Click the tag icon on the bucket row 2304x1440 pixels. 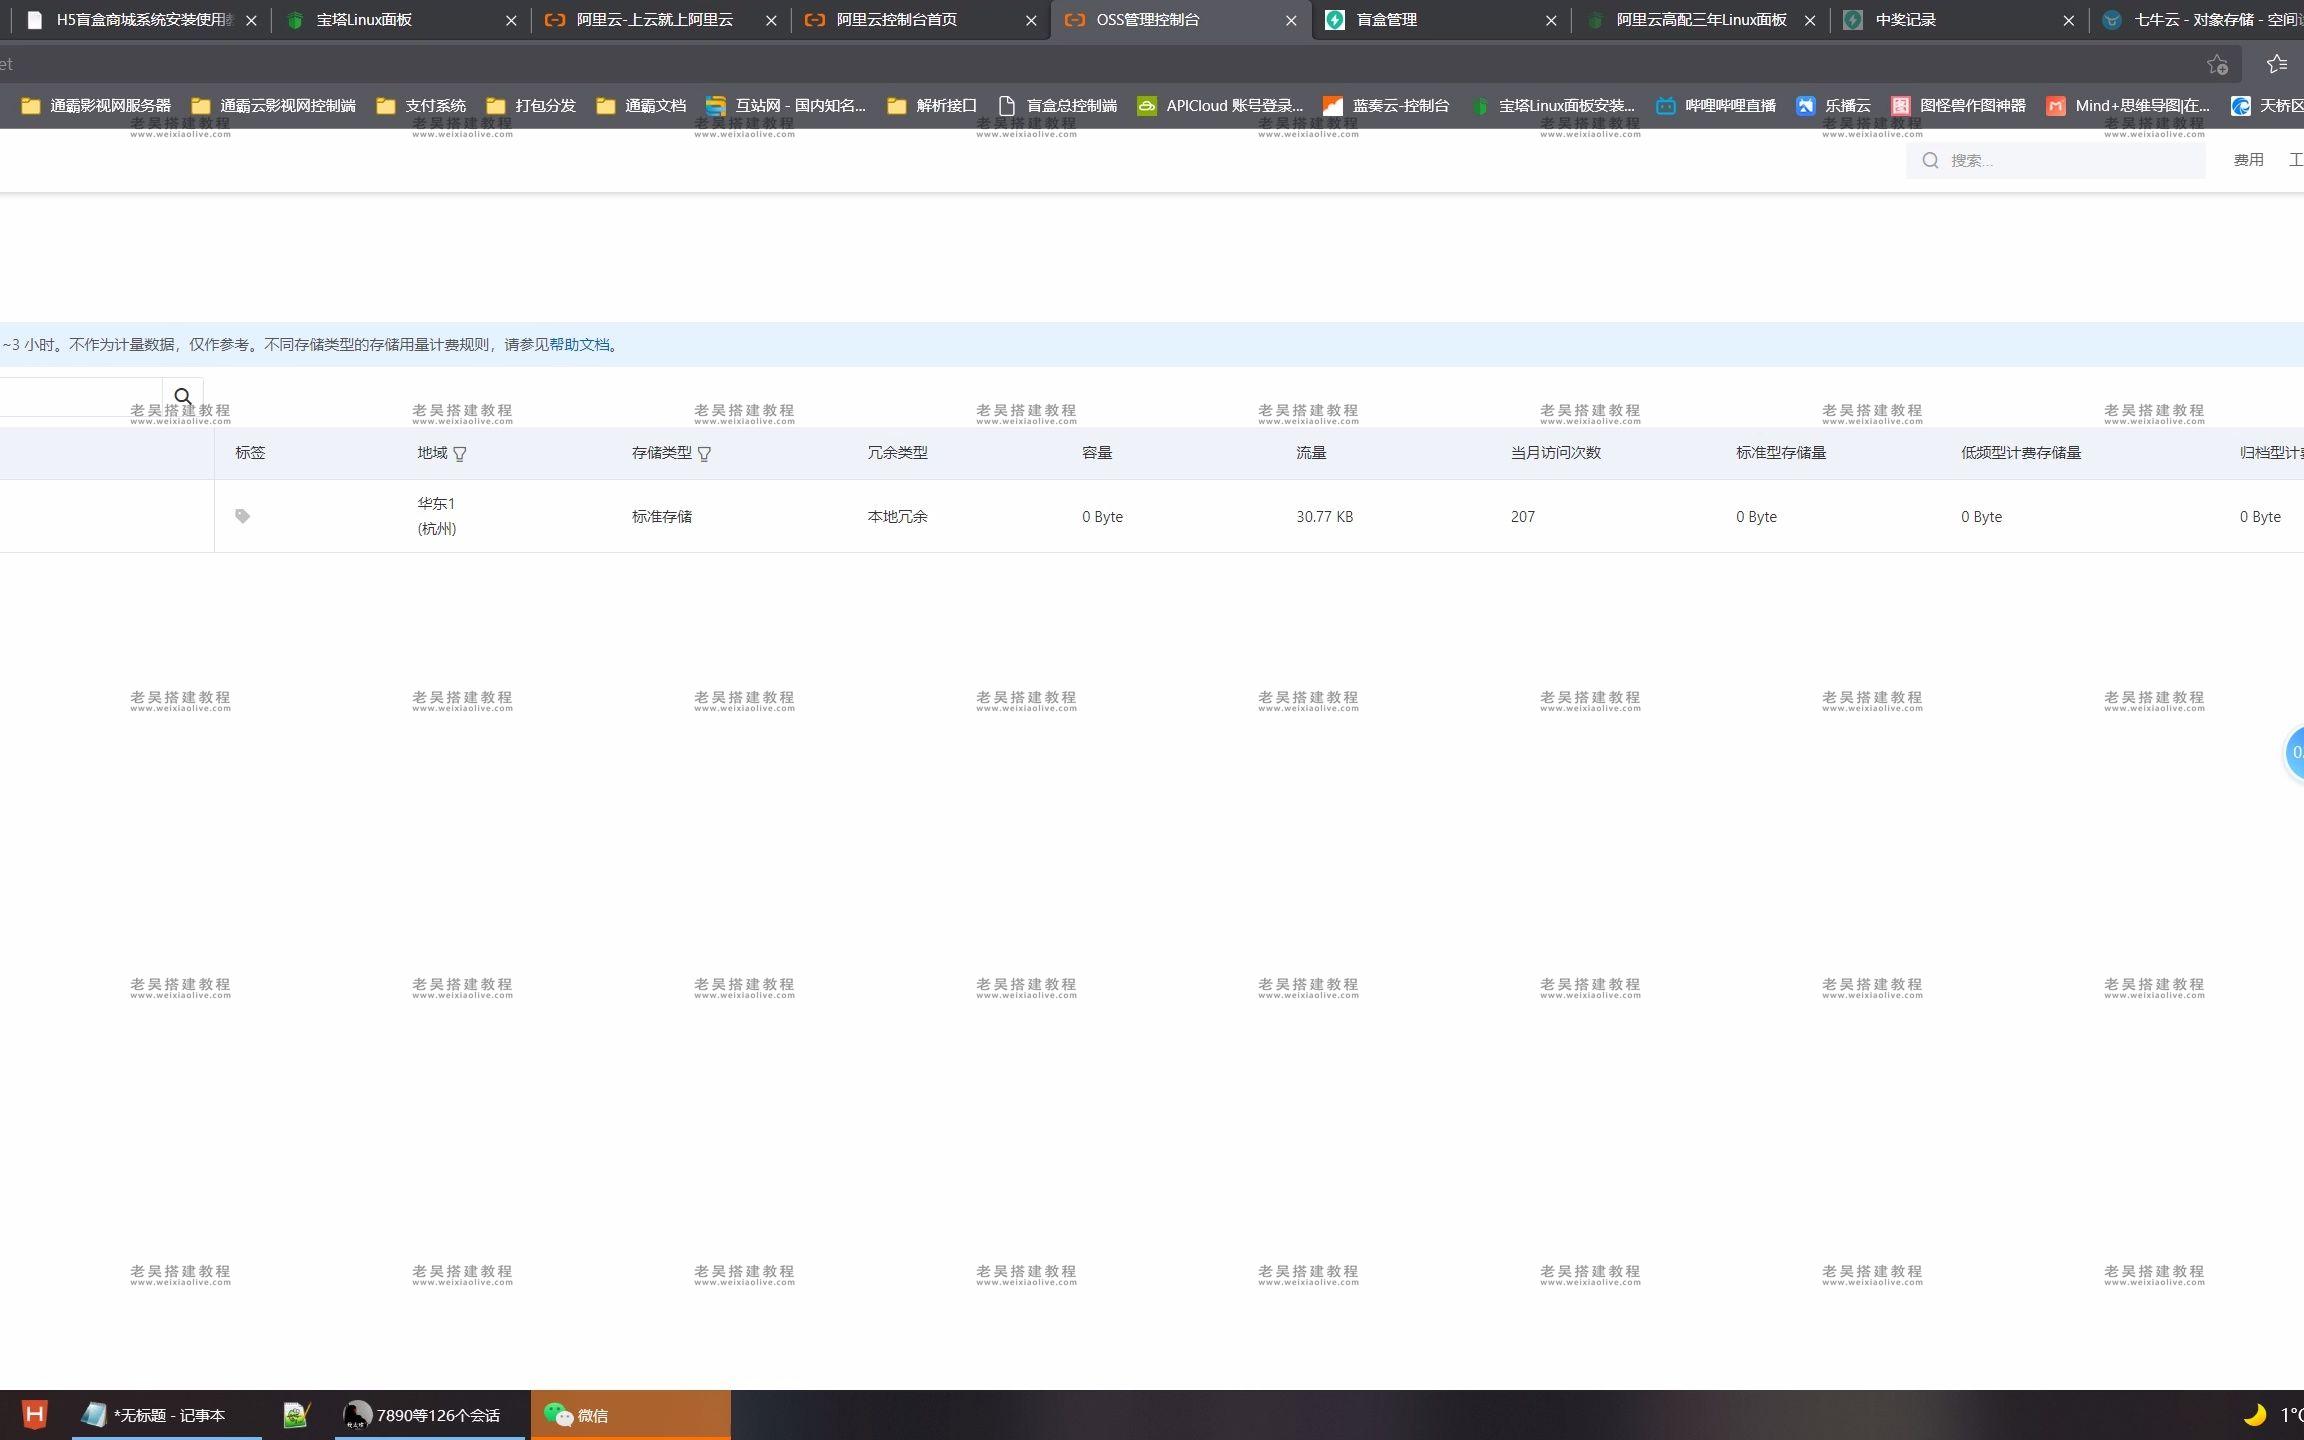tap(244, 514)
